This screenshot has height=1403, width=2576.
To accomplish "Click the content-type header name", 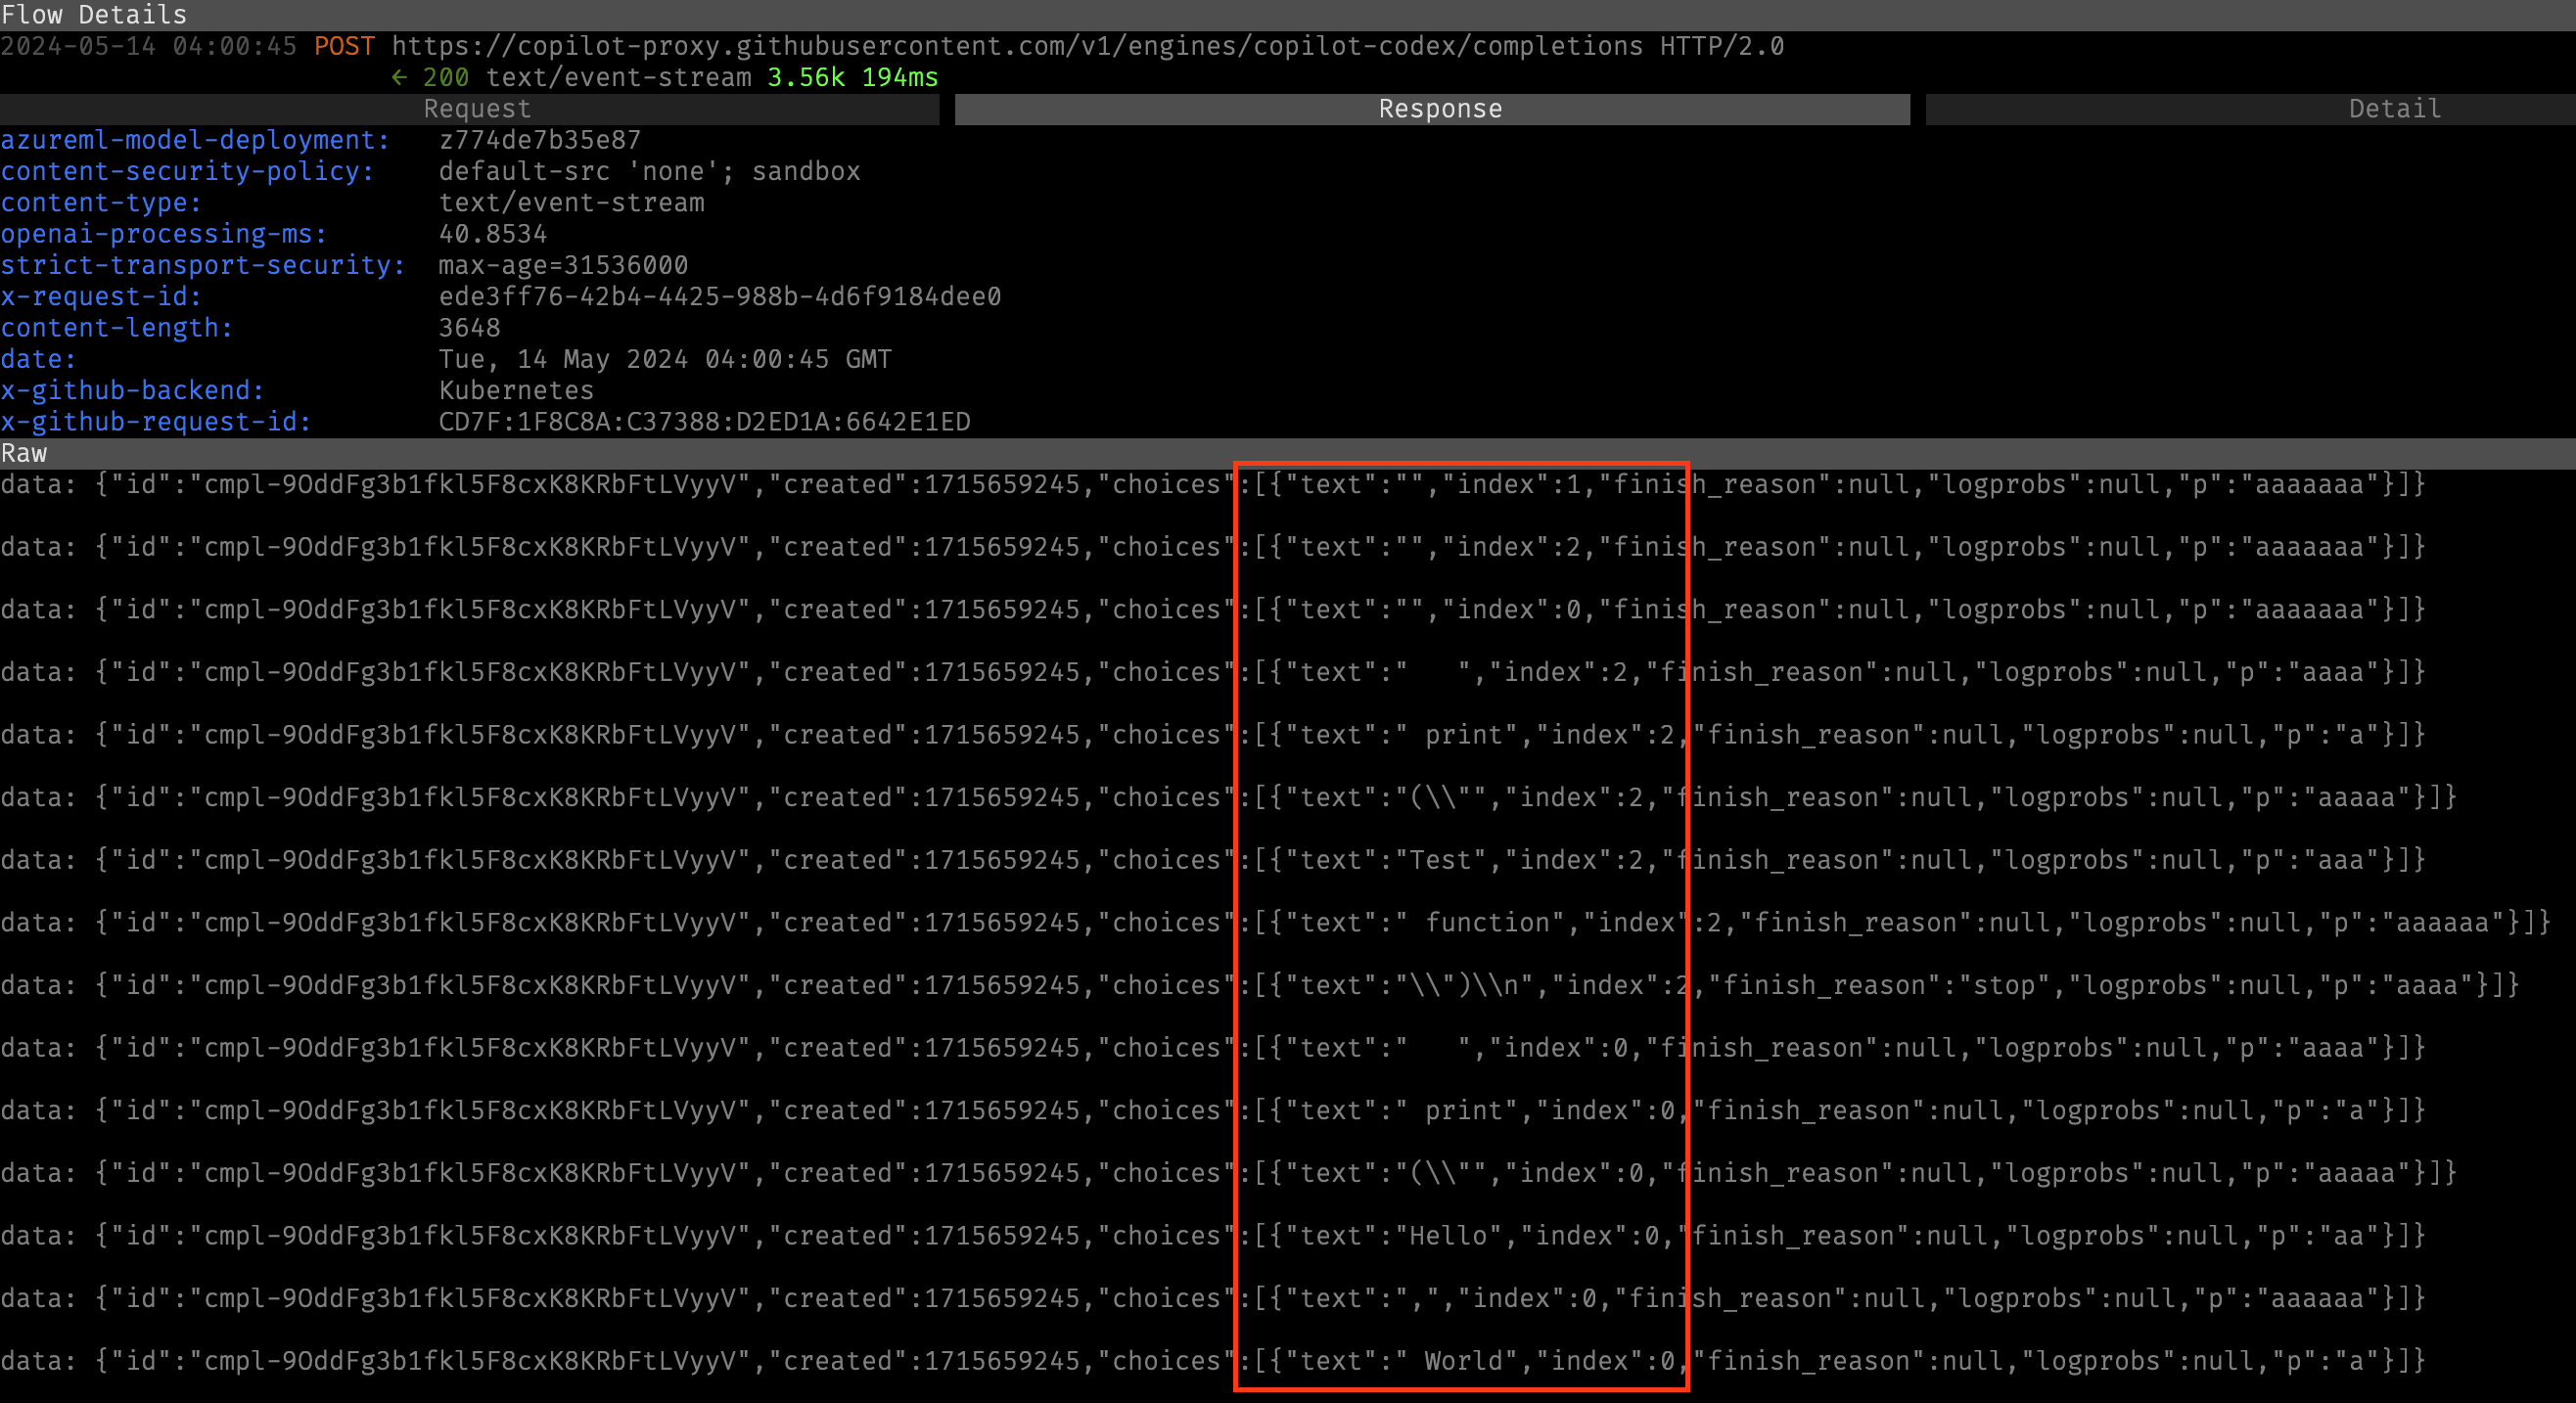I will pyautogui.click(x=101, y=203).
